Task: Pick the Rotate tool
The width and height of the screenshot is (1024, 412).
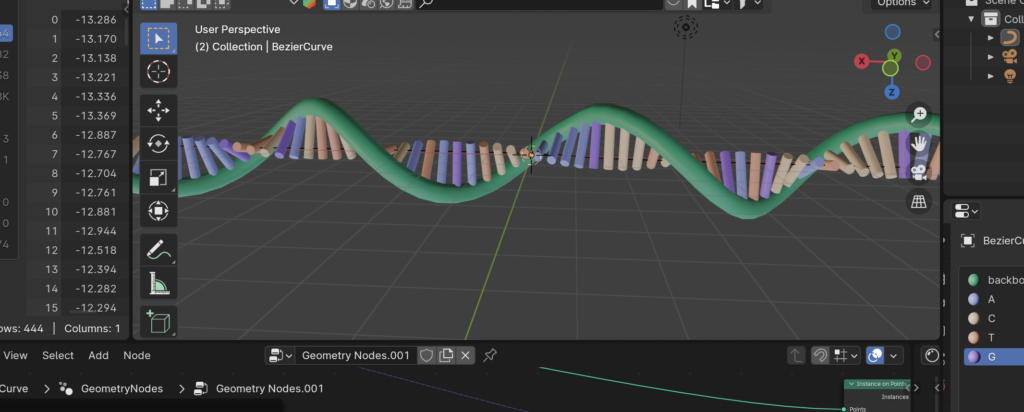Action: pos(158,144)
